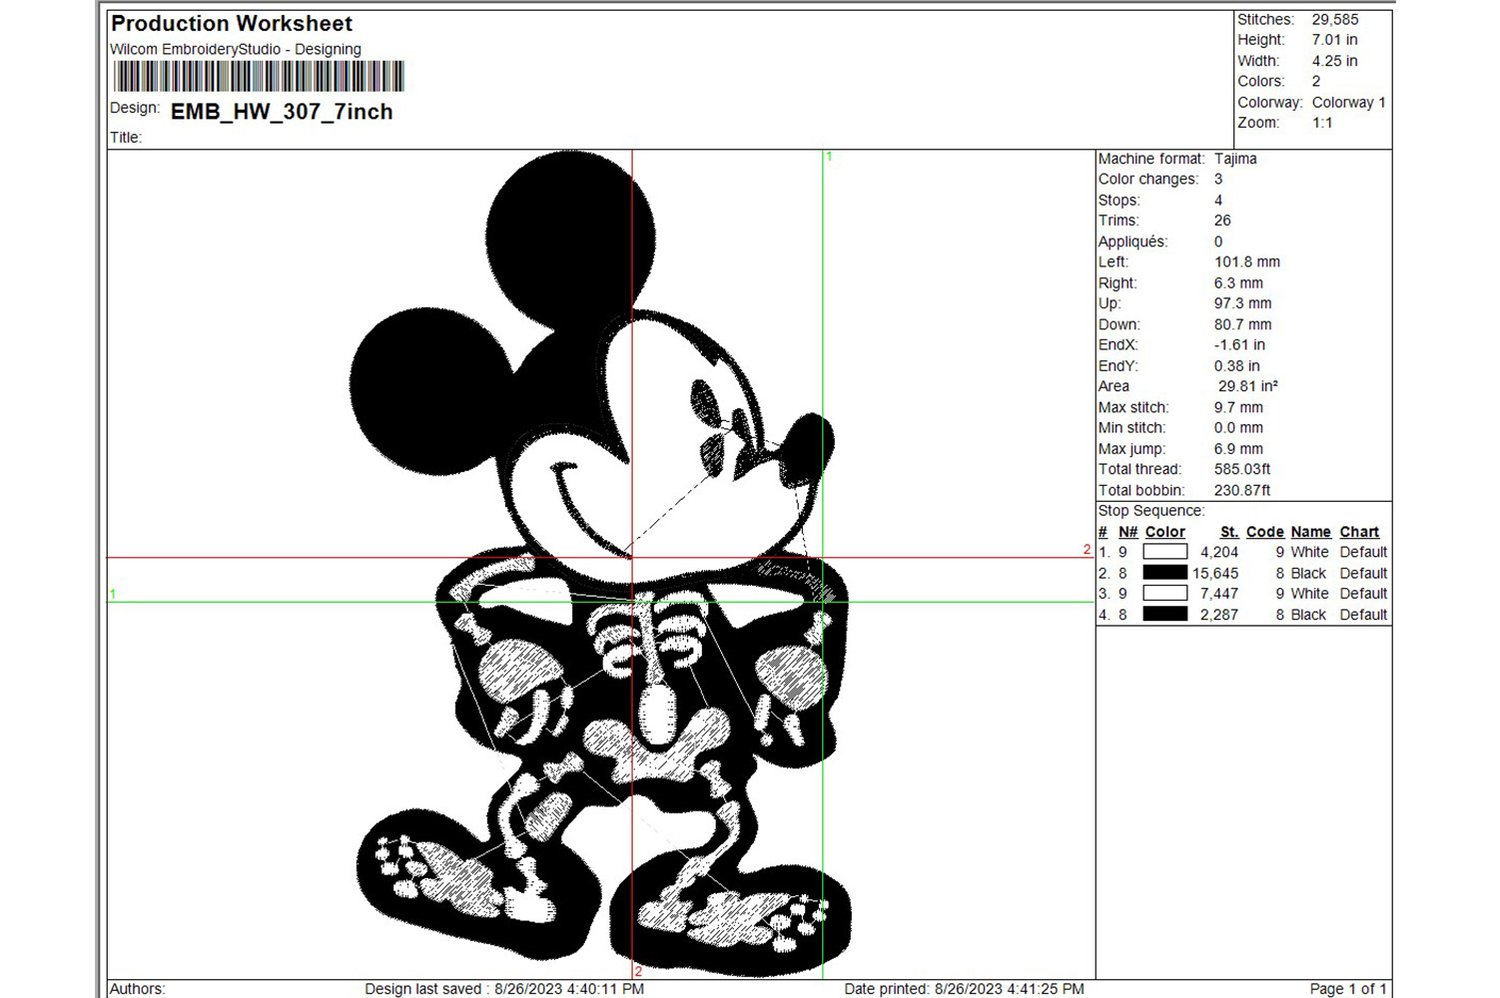Select the black swatch in stop row 4
This screenshot has width=1500, height=998.
(1165, 615)
